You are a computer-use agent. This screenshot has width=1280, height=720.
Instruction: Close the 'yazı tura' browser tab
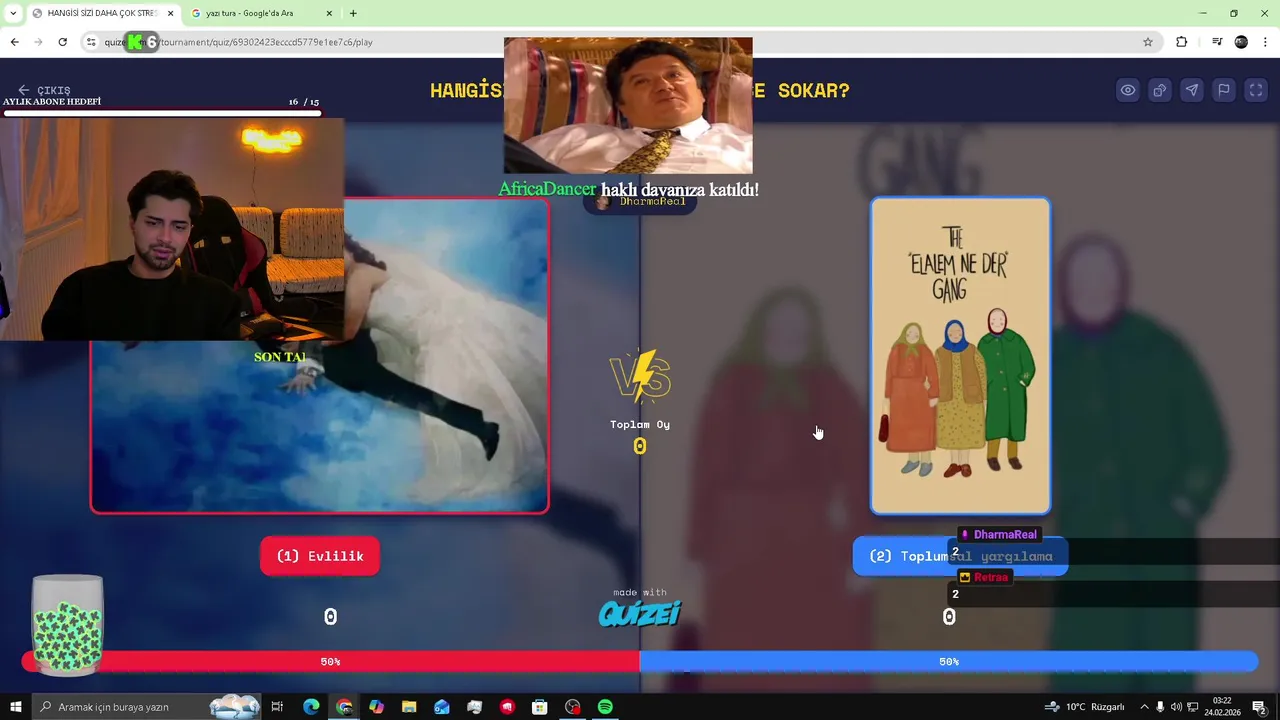(x=329, y=13)
